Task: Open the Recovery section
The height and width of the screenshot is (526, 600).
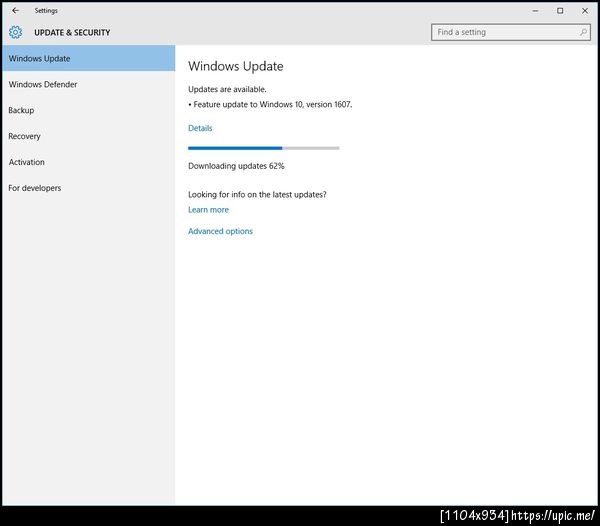Action: coord(89,136)
